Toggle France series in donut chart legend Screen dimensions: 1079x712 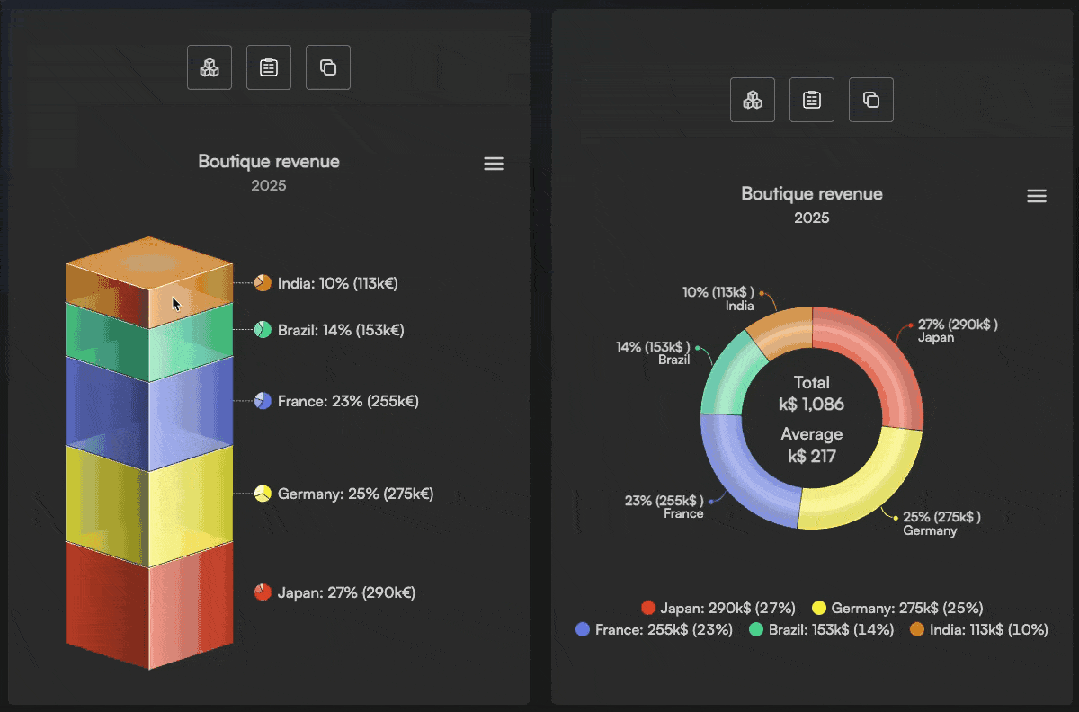(654, 629)
